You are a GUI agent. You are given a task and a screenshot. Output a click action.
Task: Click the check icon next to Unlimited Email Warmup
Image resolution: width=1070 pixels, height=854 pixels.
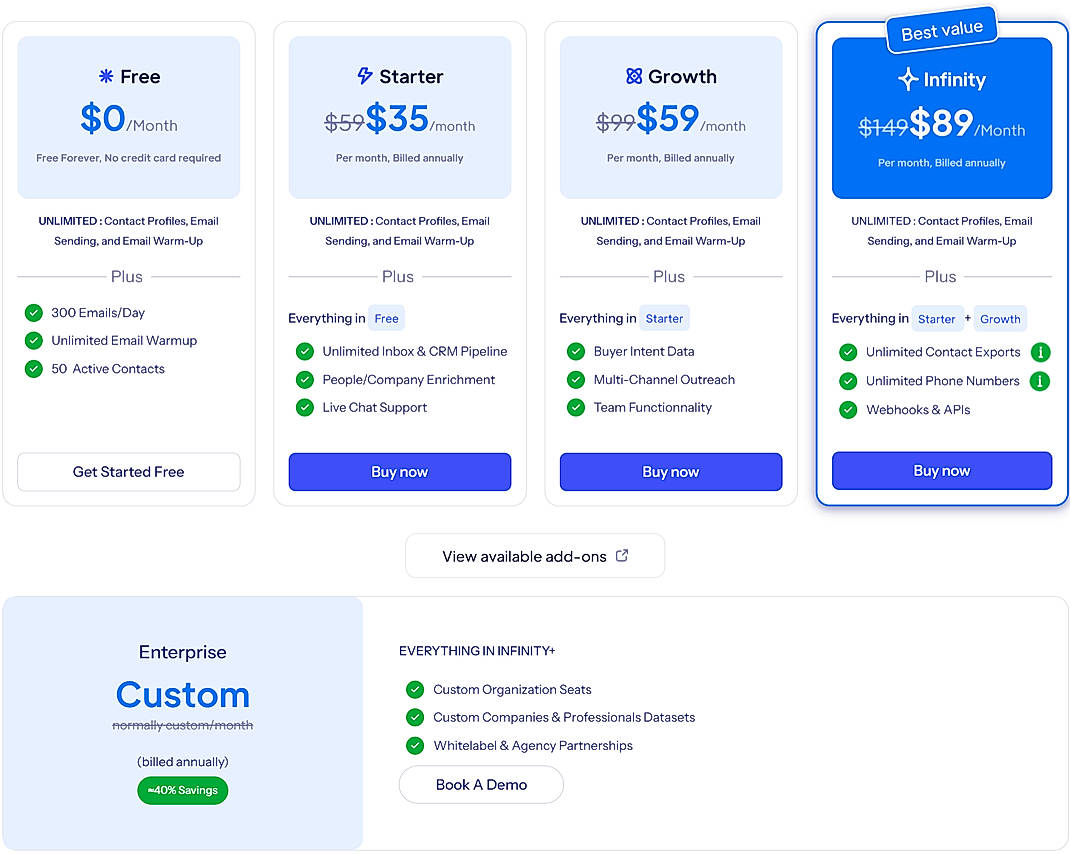[x=33, y=341]
